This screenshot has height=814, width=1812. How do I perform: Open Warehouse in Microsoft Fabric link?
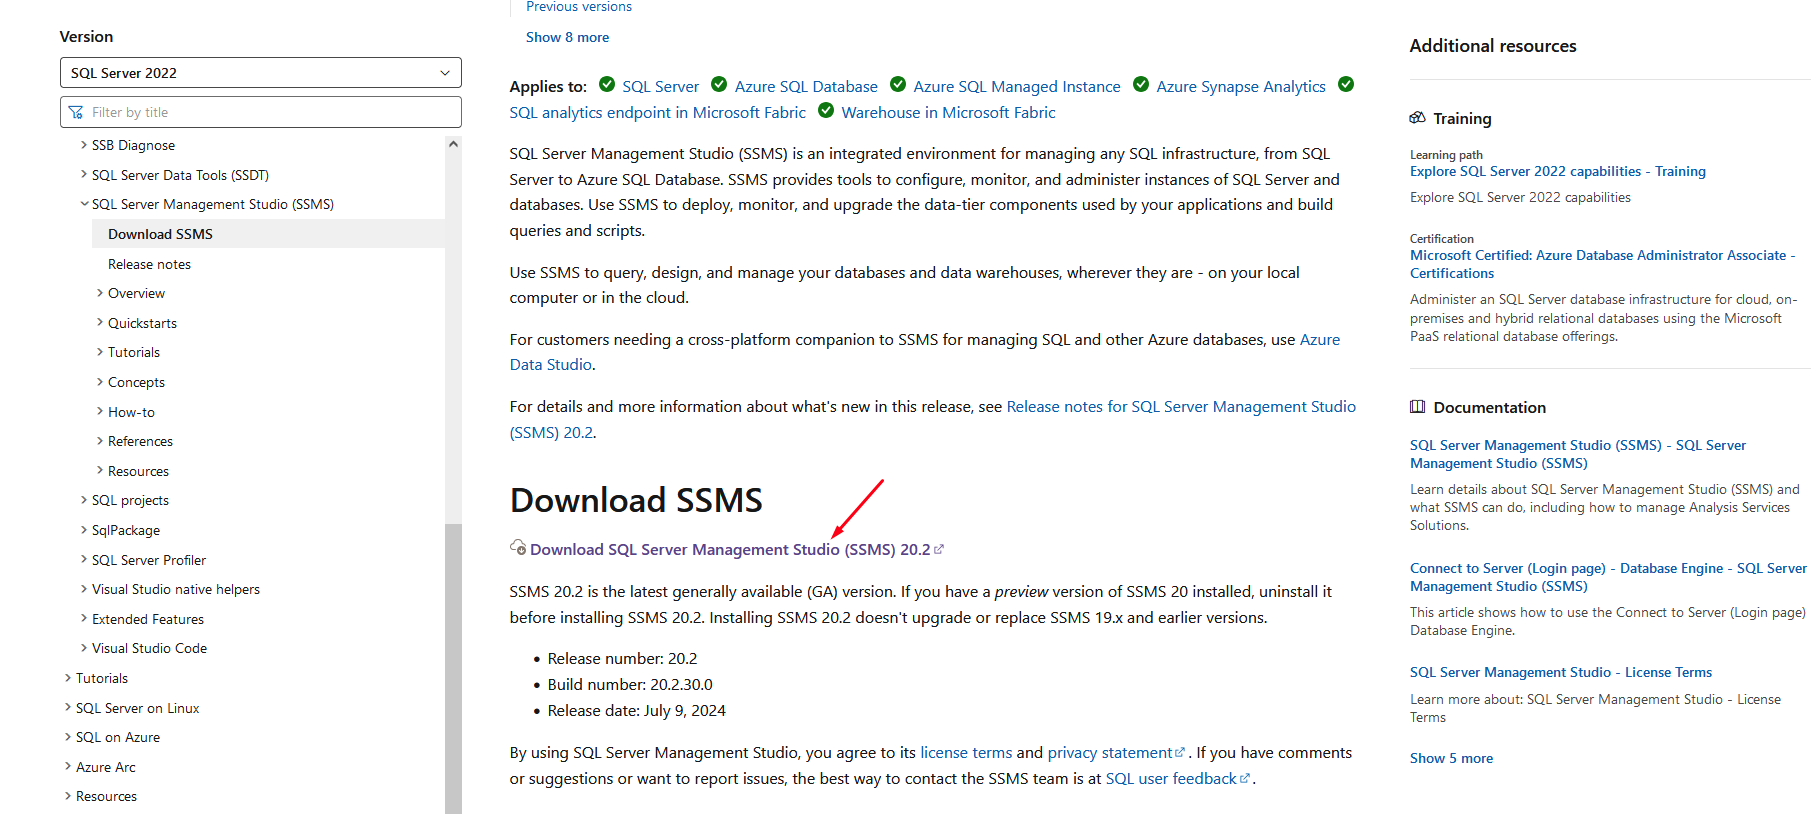pyautogui.click(x=948, y=113)
